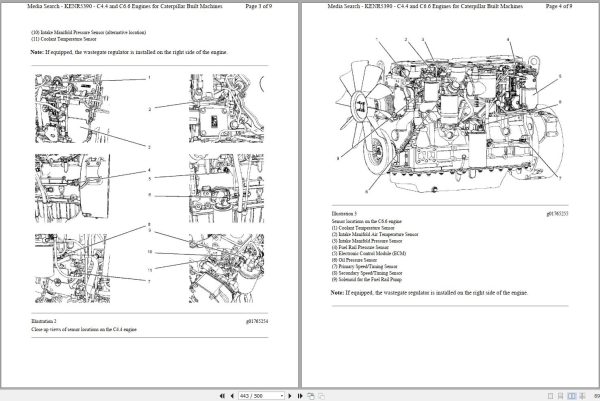Click '(2) Intake Manifold Air Temperature Sensor'
600x401 pixels.
pos(375,234)
